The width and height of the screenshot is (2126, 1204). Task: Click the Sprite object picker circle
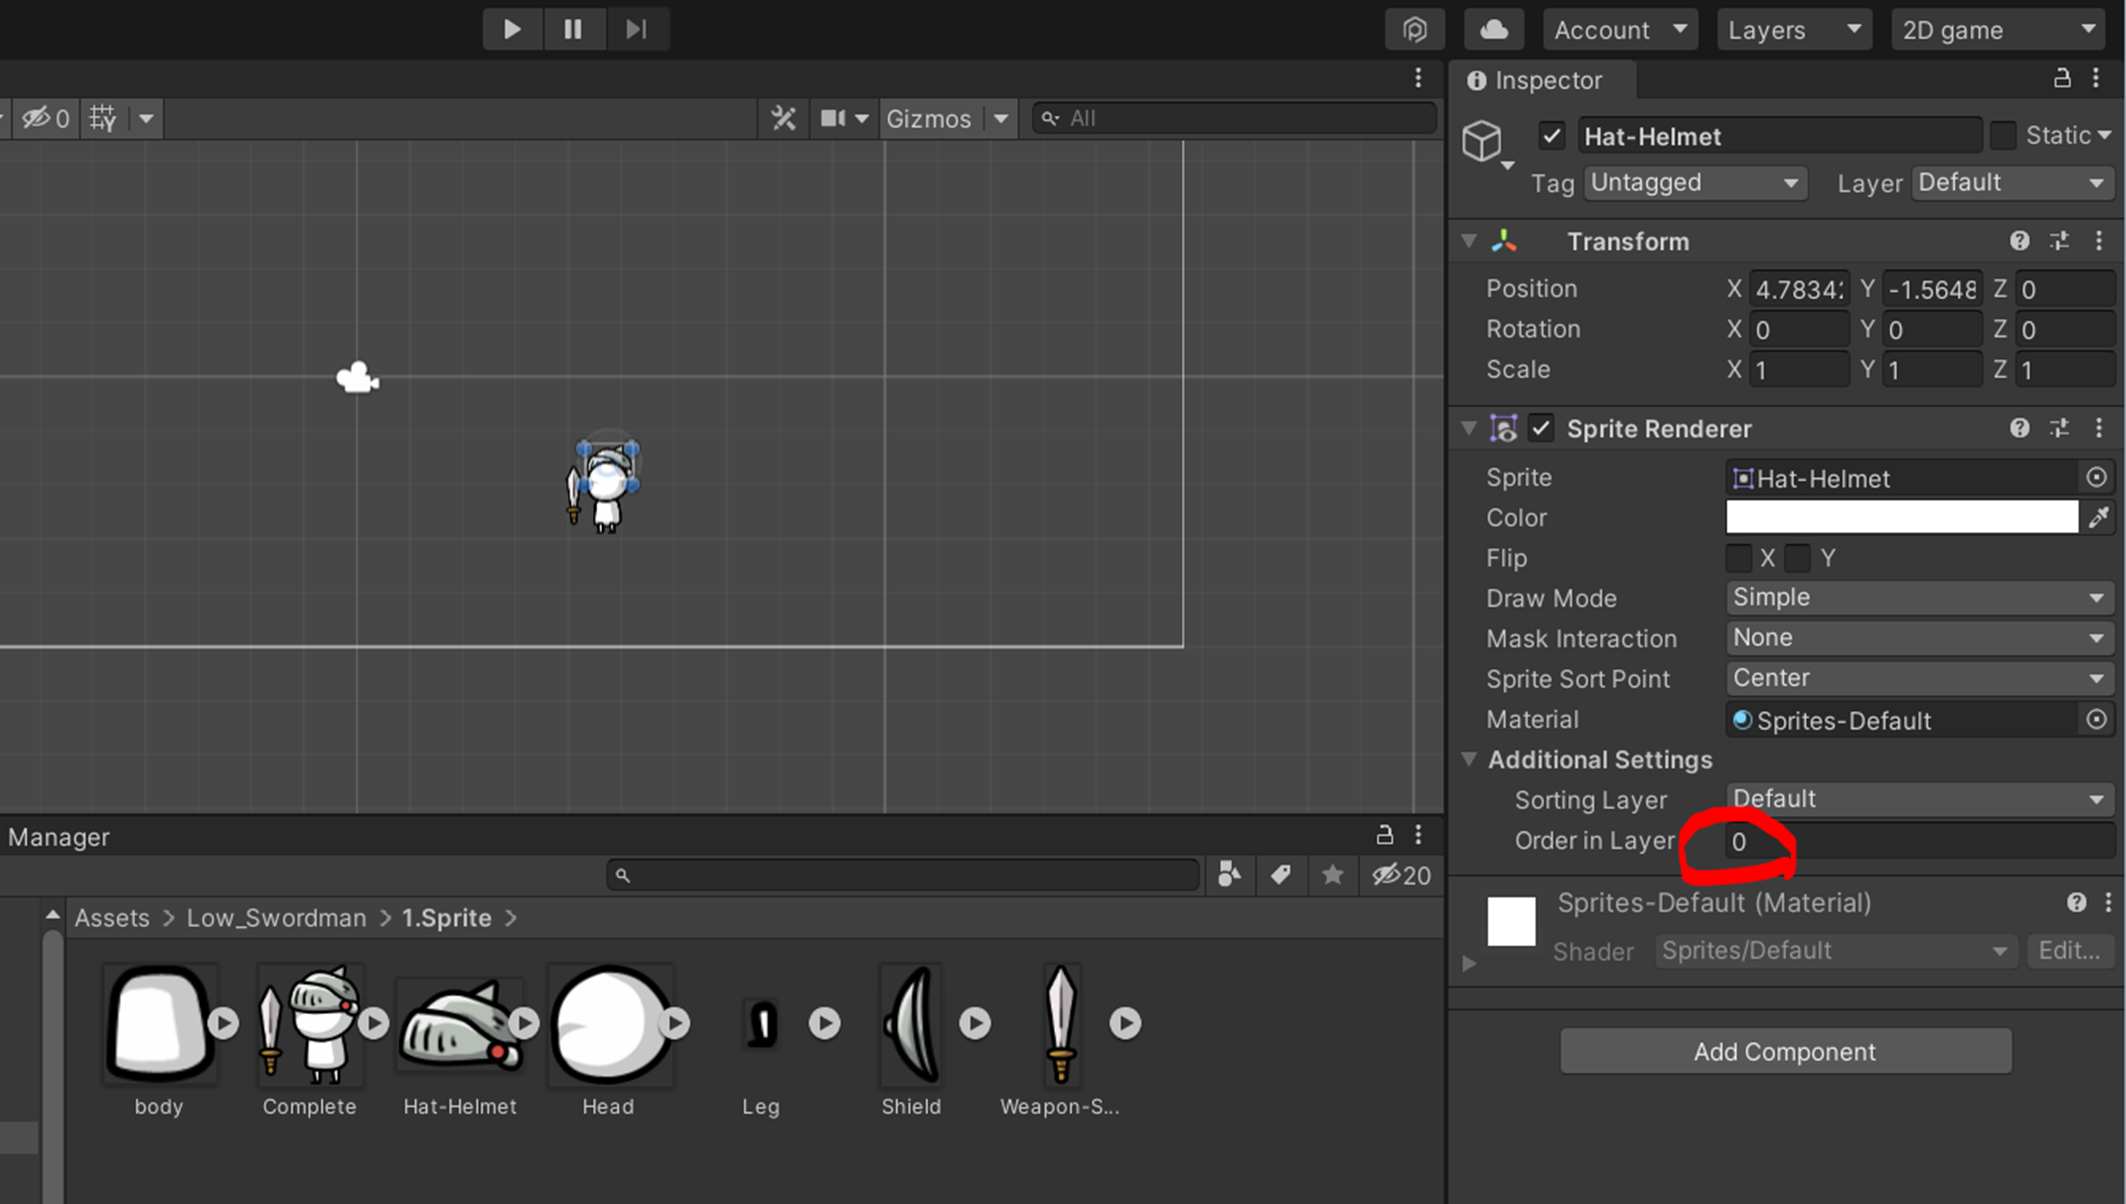click(2096, 478)
